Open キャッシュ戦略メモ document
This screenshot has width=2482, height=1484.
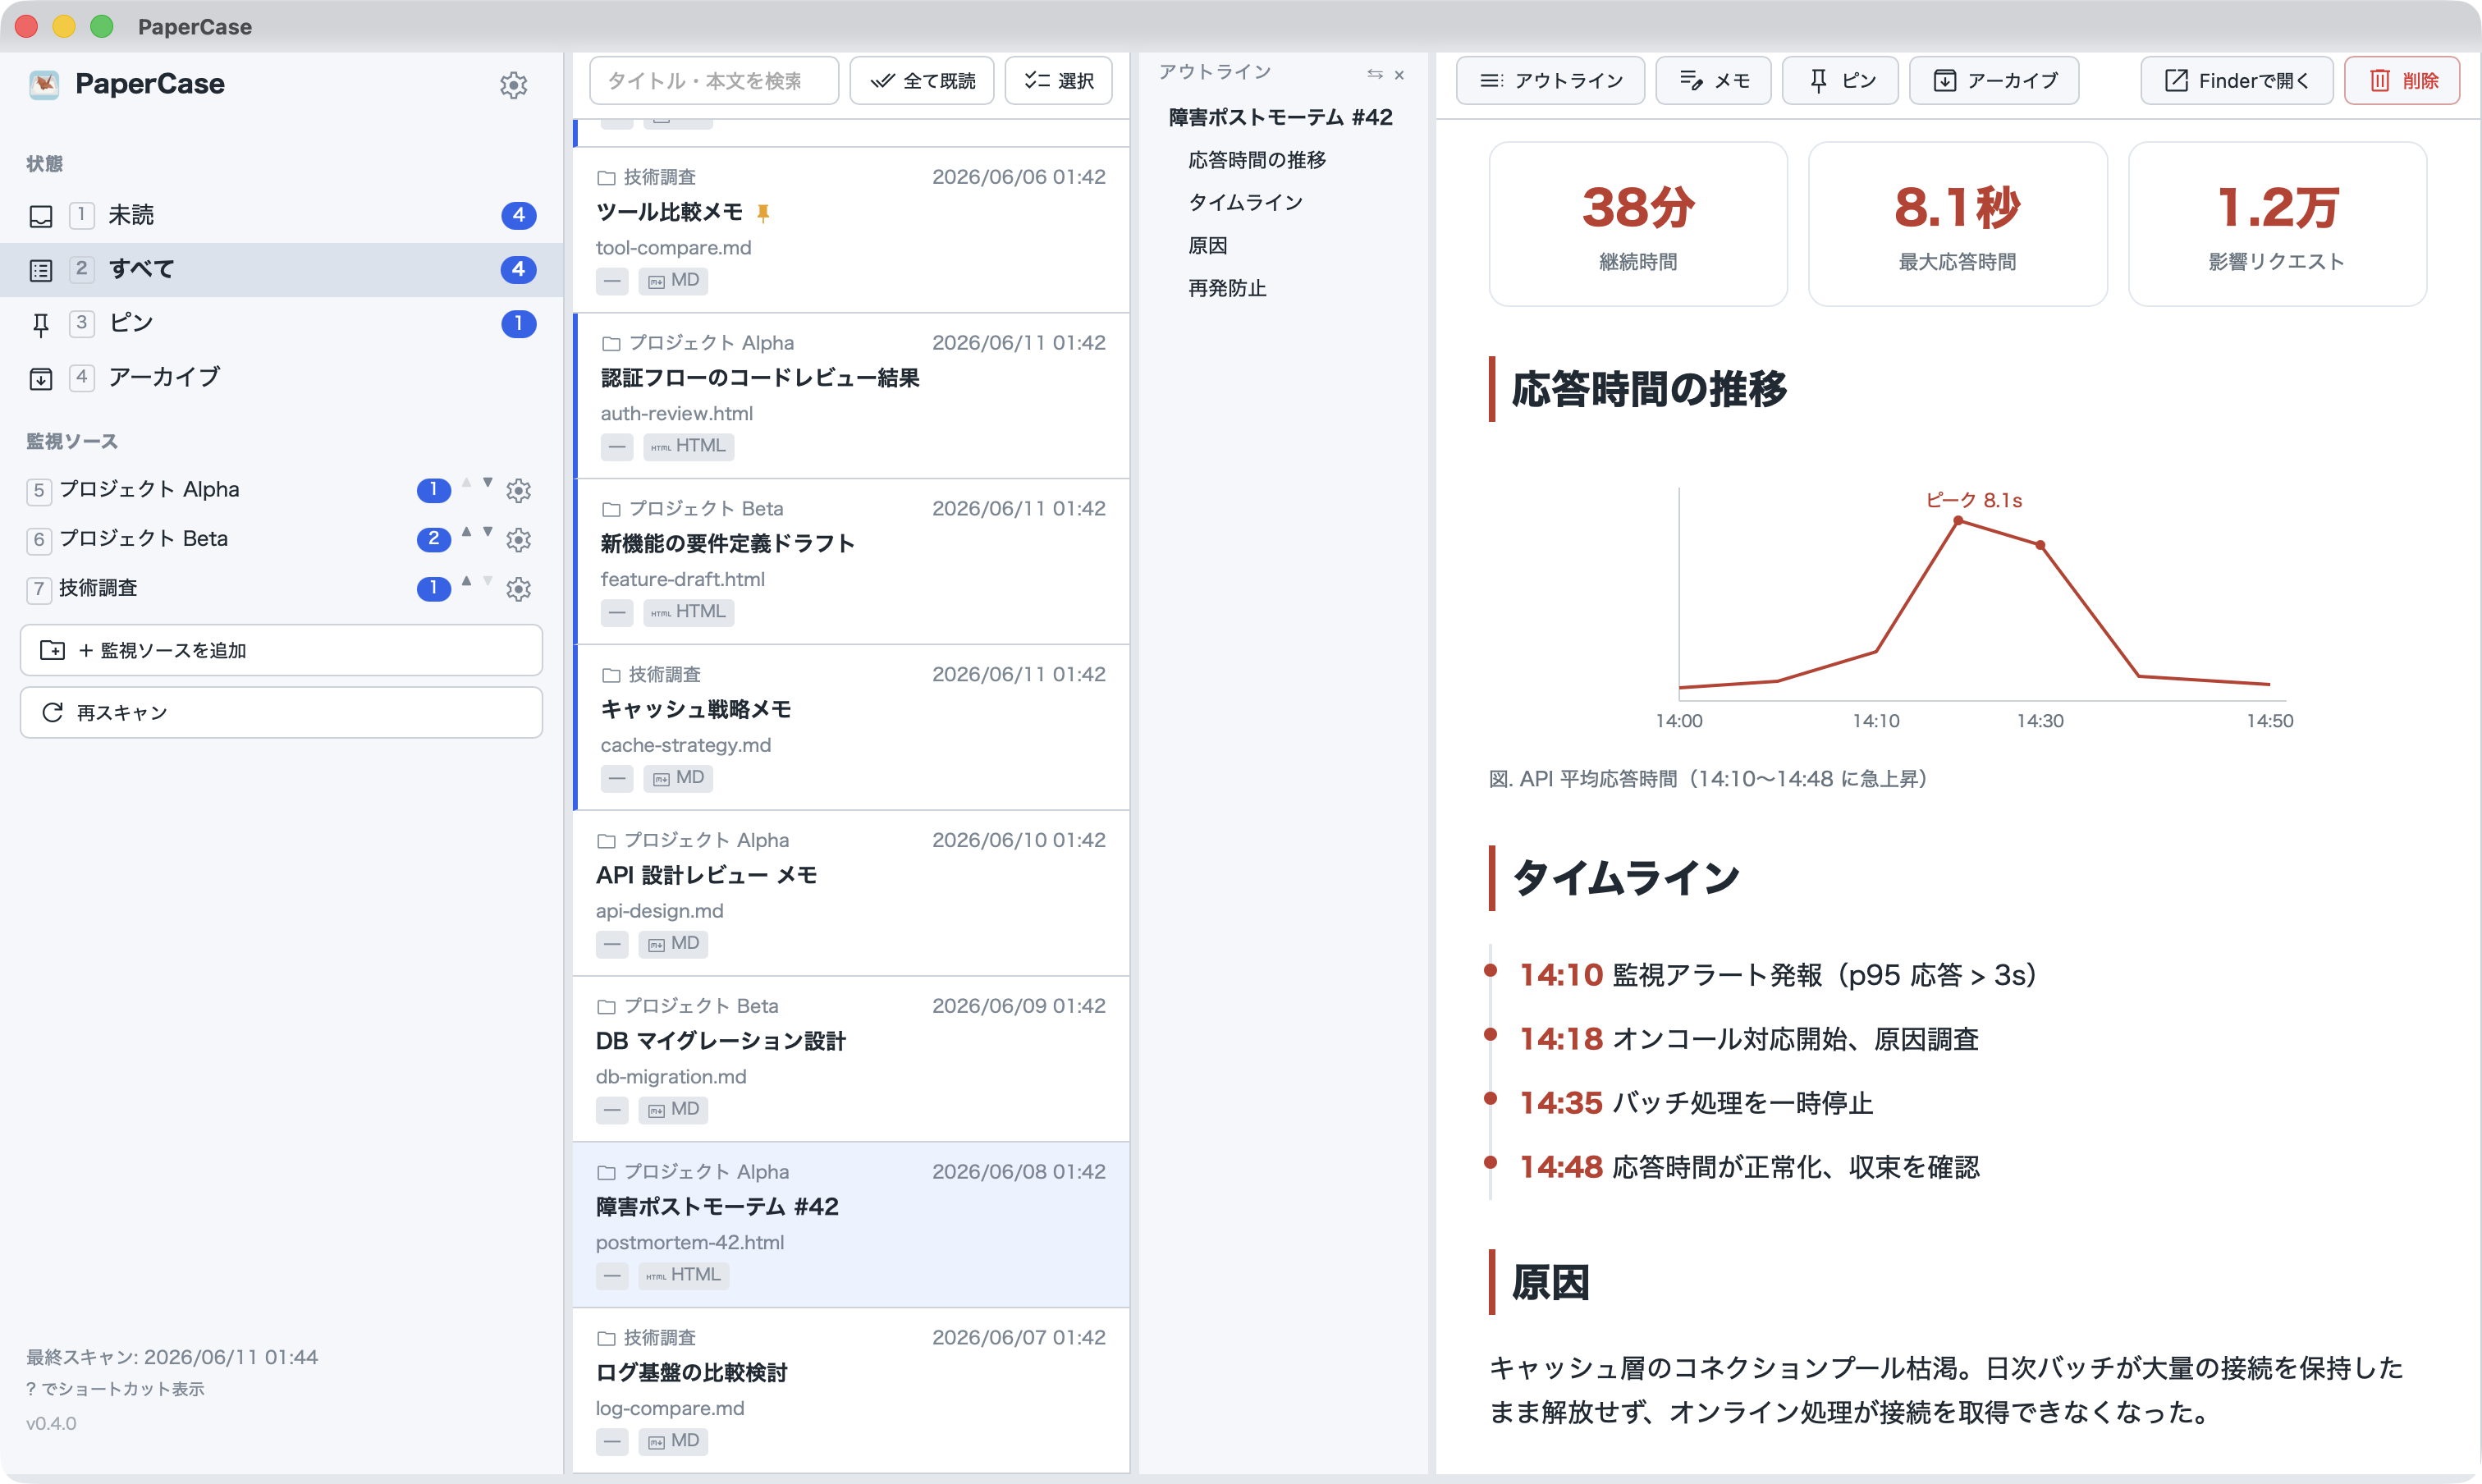[851, 728]
